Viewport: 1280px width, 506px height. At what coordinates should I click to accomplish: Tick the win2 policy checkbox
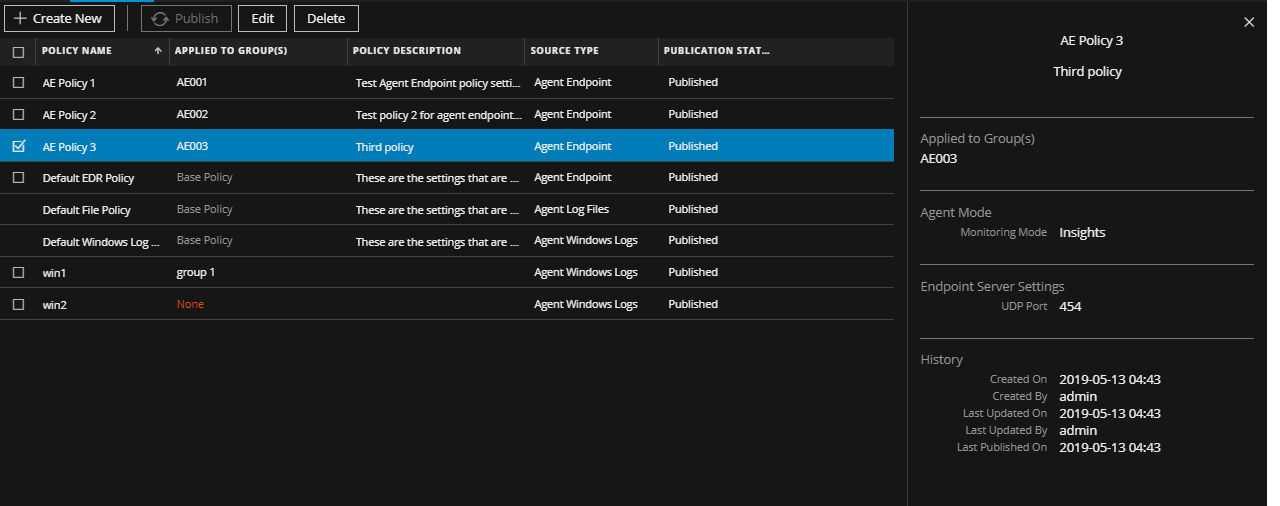click(x=18, y=304)
